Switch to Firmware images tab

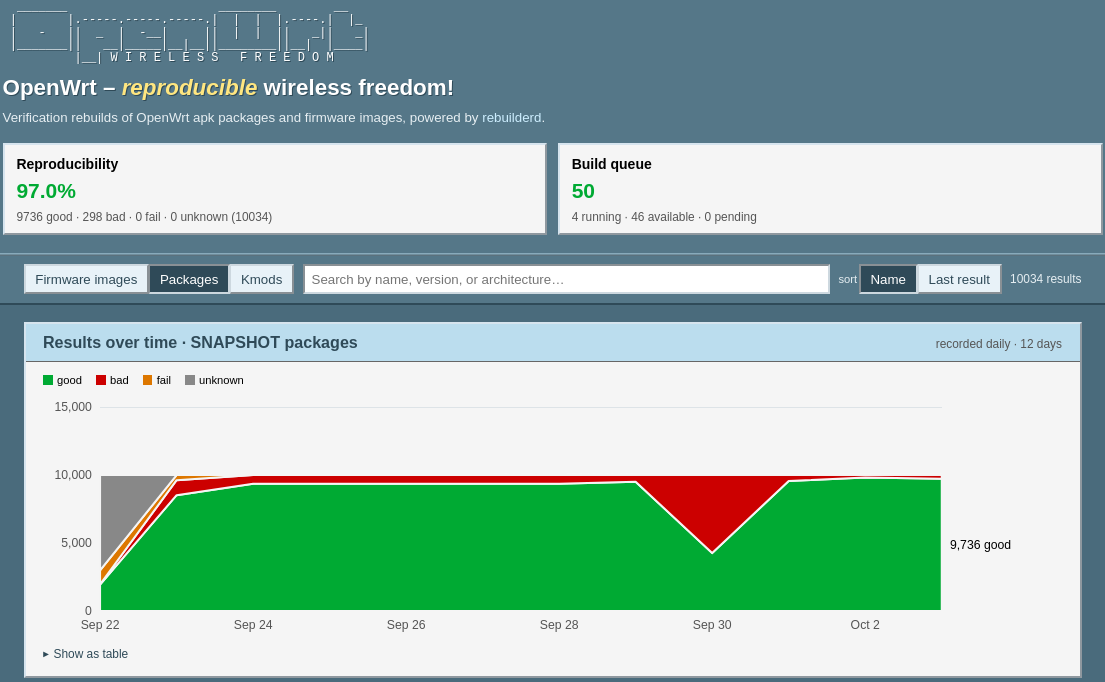click(86, 280)
